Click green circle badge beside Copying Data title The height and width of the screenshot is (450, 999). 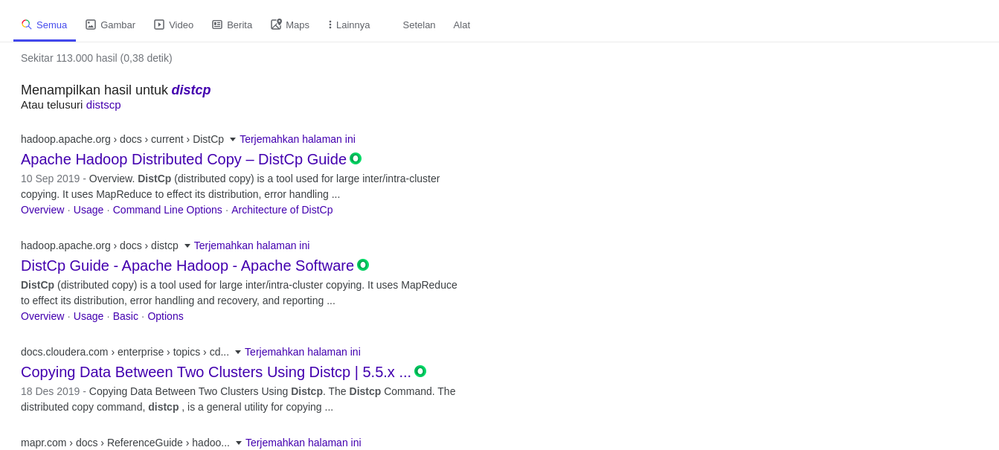click(x=420, y=371)
